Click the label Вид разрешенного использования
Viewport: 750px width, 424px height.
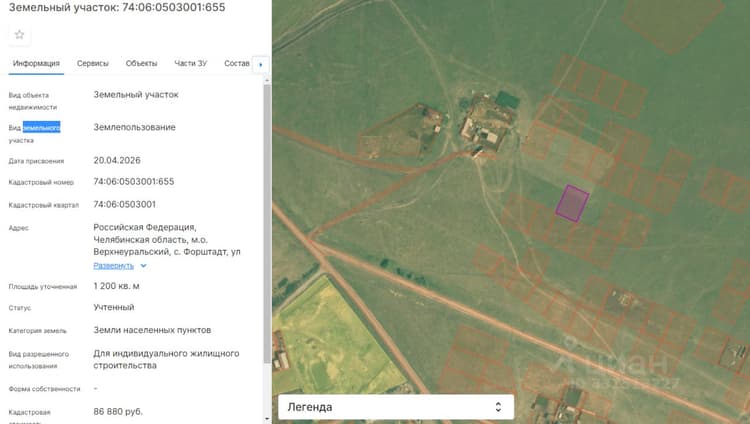coord(39,360)
